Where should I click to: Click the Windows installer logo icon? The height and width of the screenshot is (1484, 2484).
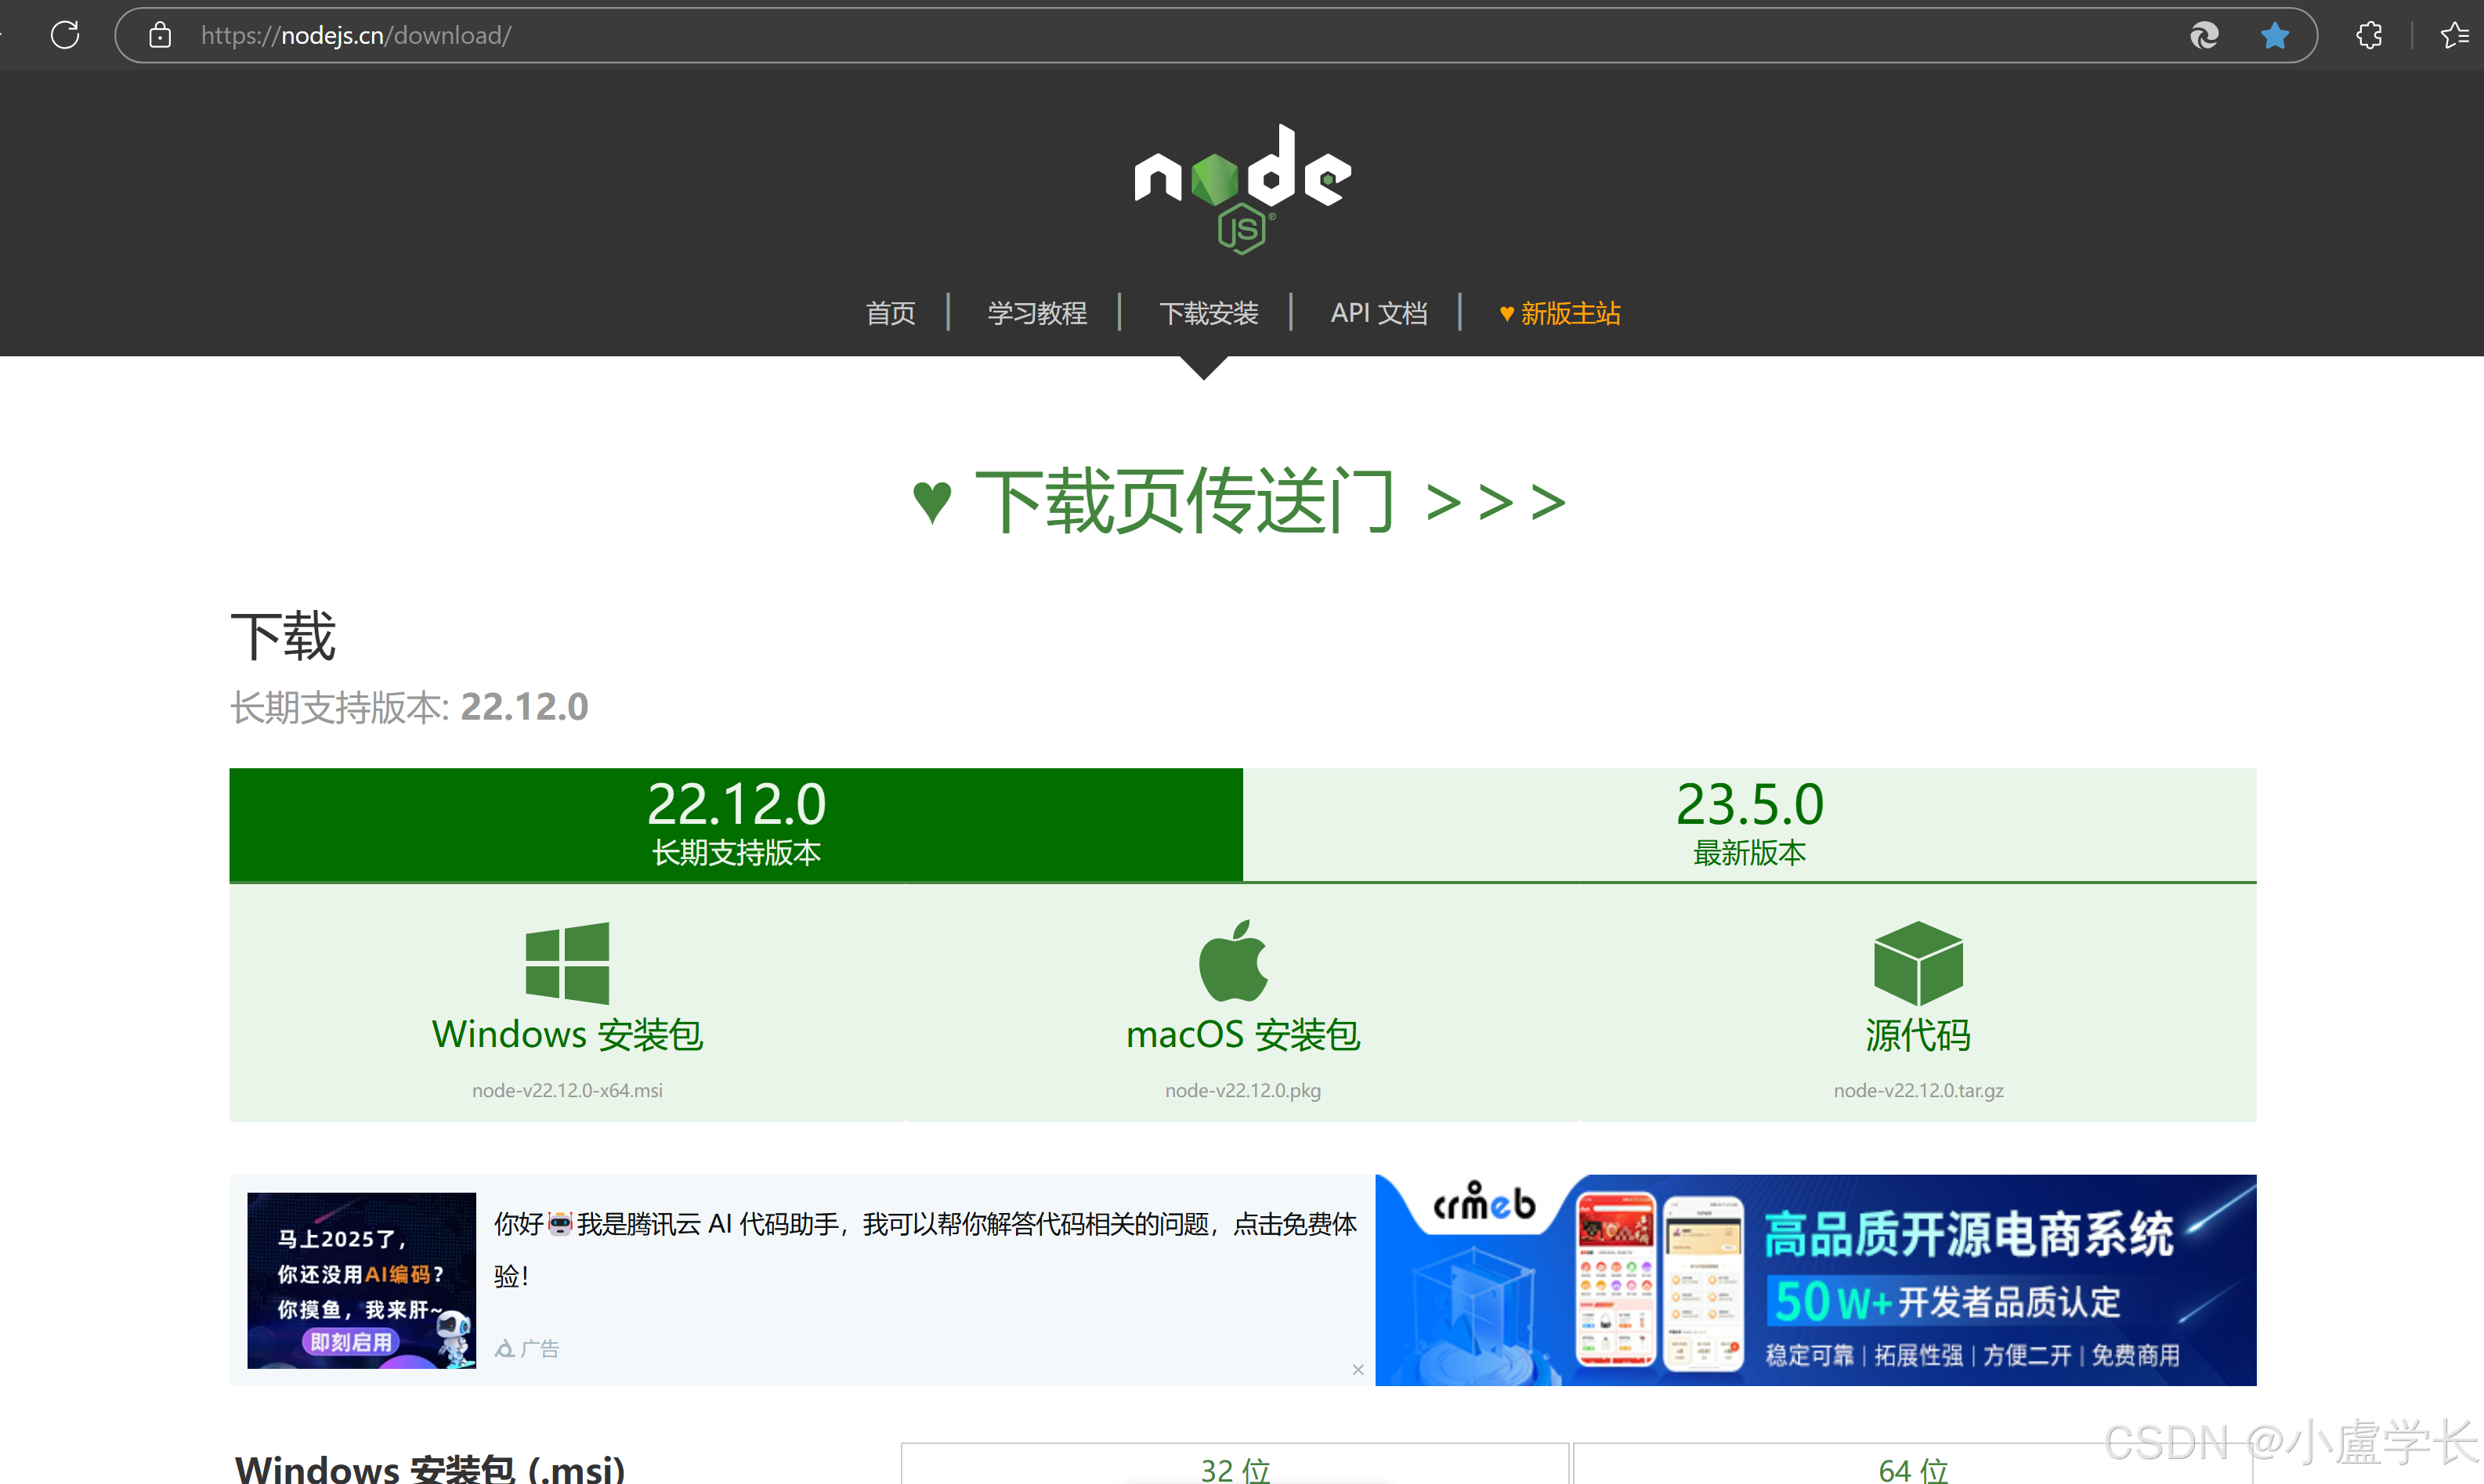[x=567, y=962]
